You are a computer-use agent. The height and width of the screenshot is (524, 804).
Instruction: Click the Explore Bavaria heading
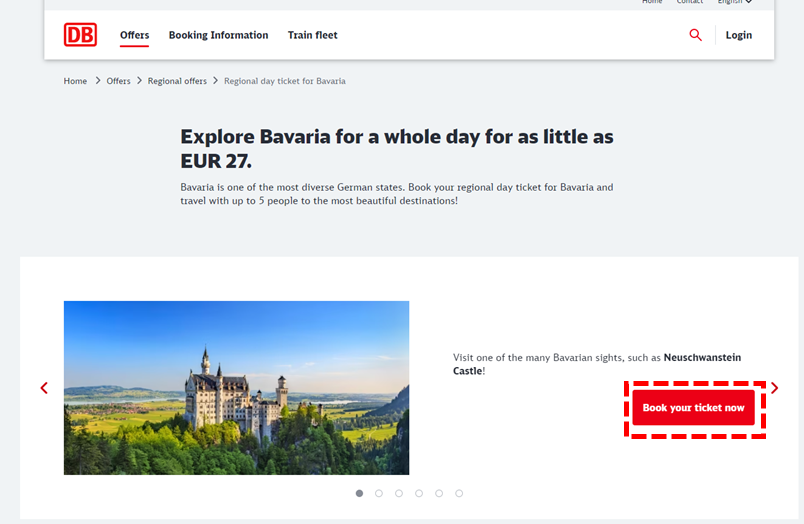pyautogui.click(x=397, y=149)
